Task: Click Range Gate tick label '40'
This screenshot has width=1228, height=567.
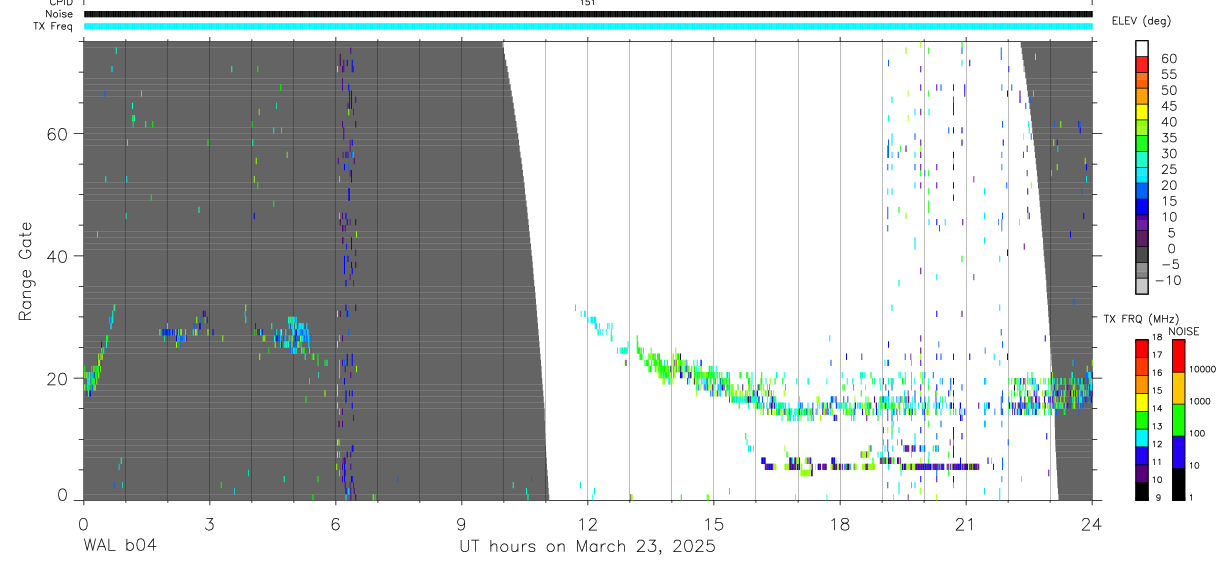Action: tap(55, 256)
